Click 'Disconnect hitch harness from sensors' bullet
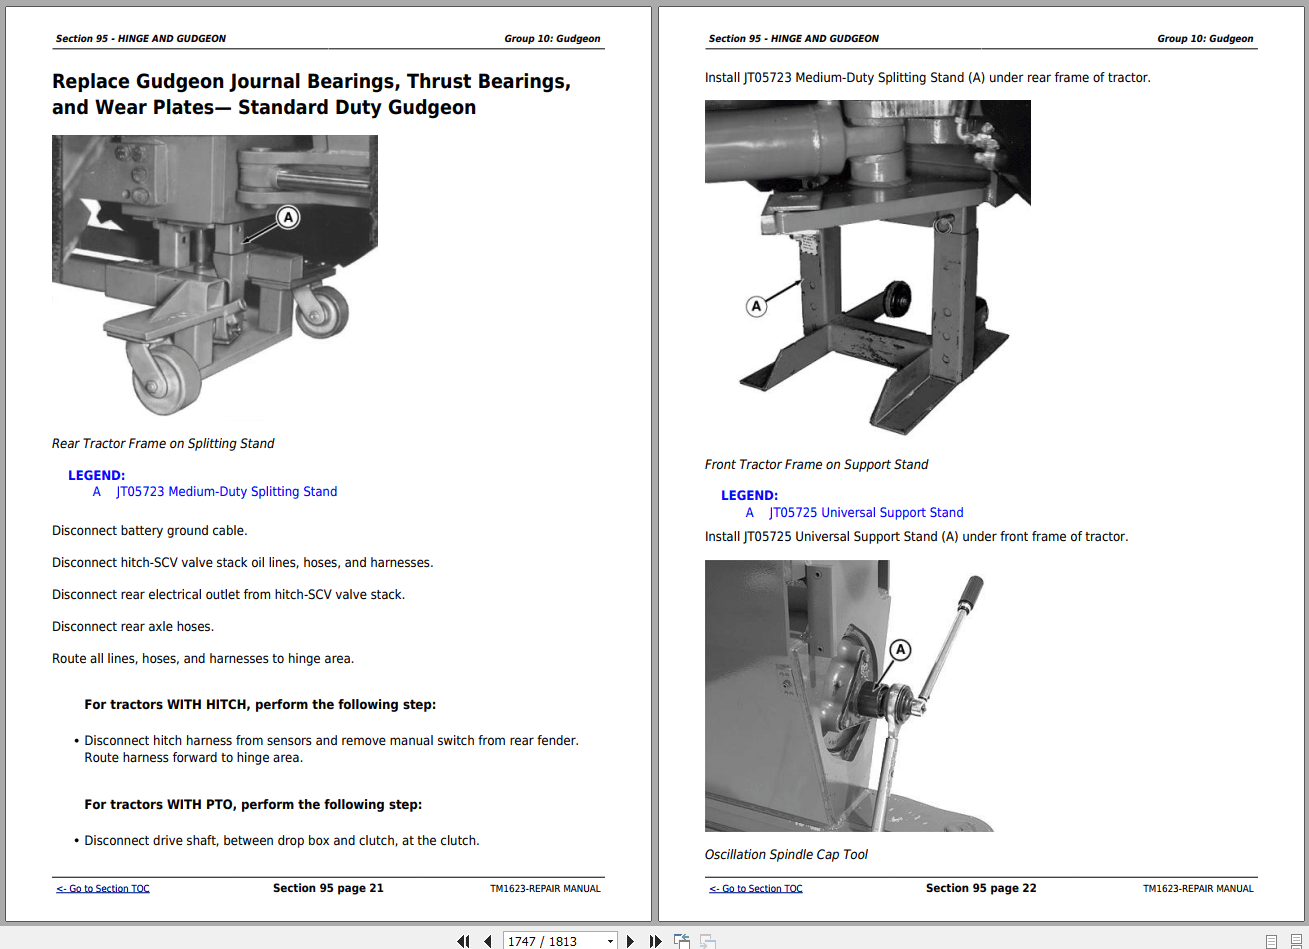This screenshot has height=949, width=1309. pos(331,749)
